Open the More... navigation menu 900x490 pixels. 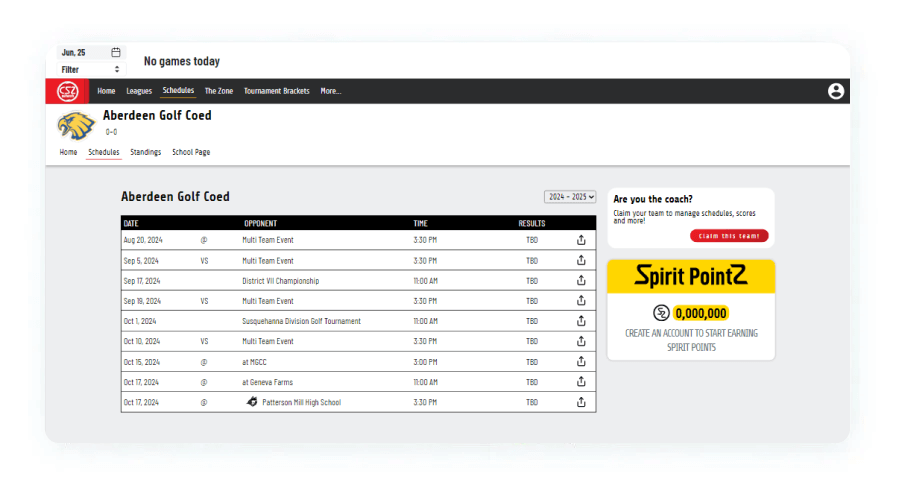click(x=330, y=91)
